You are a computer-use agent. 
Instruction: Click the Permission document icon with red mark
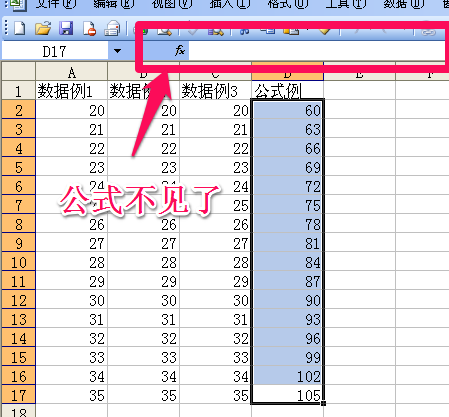click(89, 29)
